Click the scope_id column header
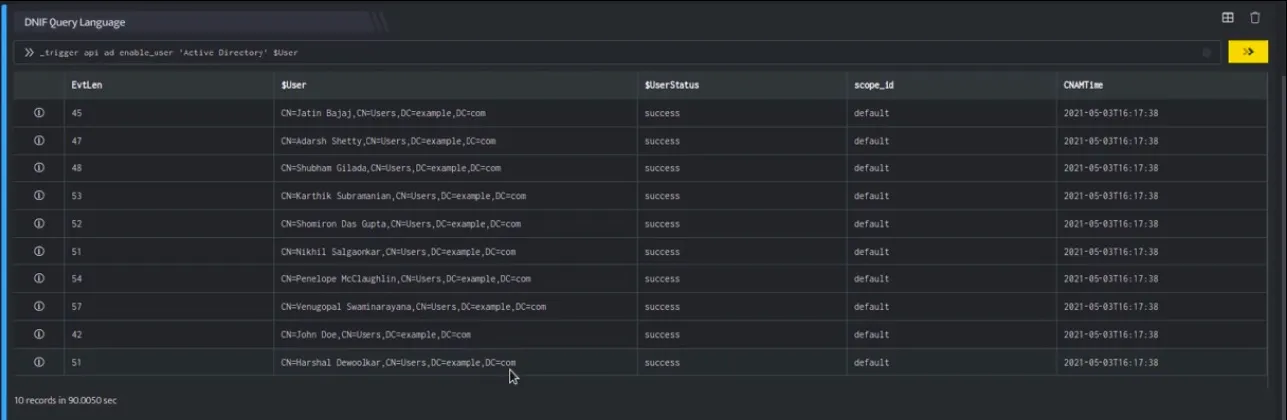Image resolution: width=1287 pixels, height=420 pixels. (x=874, y=85)
